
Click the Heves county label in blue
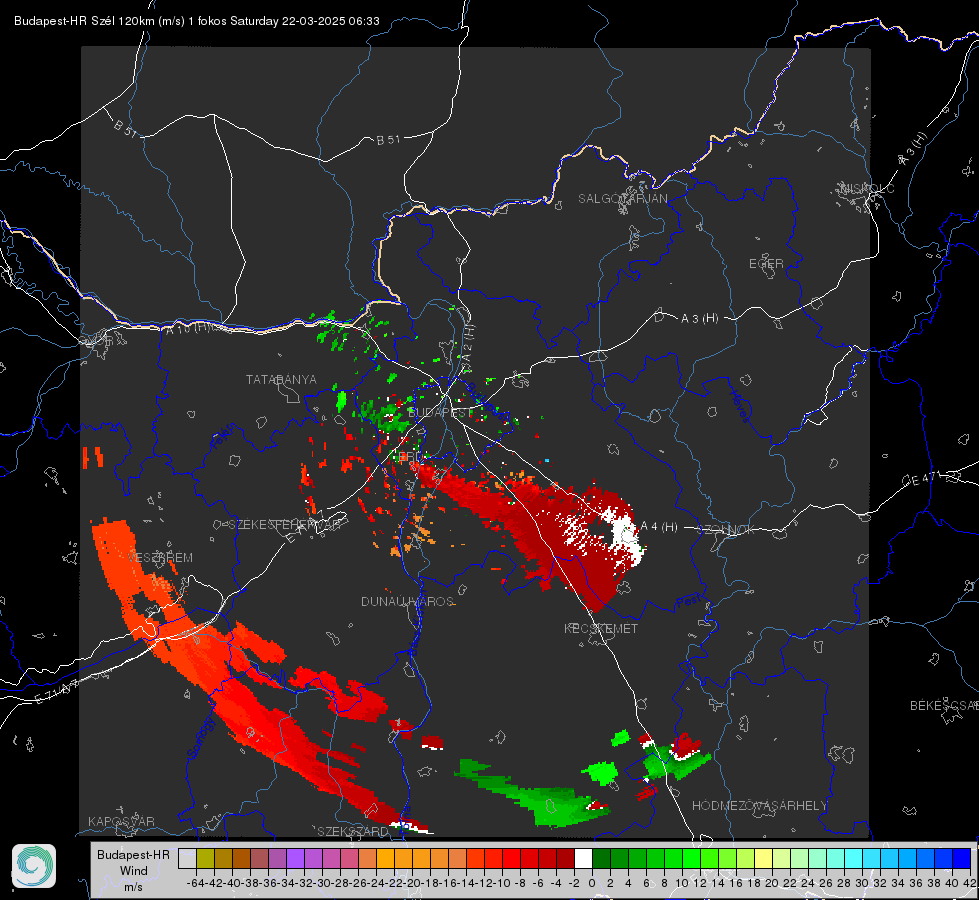tap(739, 406)
